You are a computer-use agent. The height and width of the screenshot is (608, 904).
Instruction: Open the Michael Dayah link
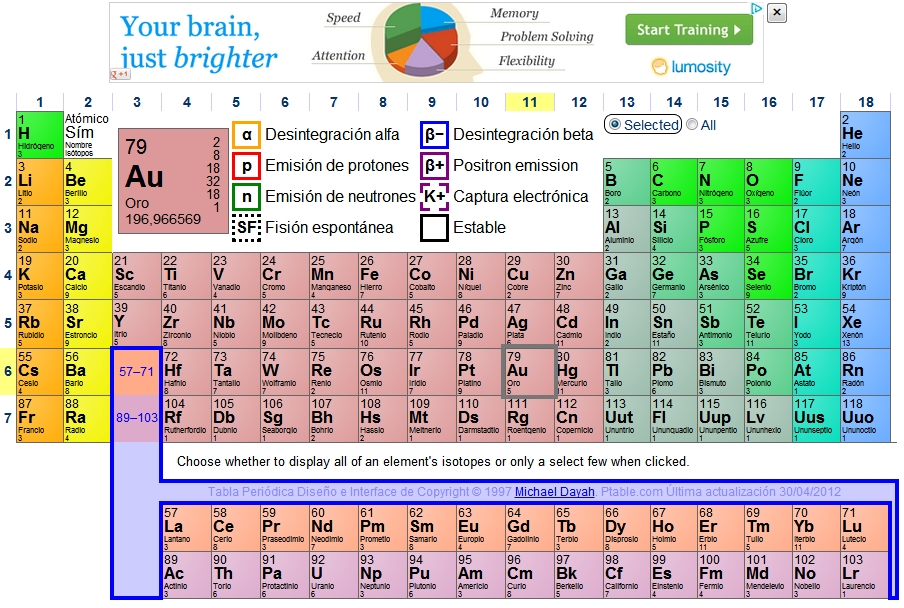[554, 492]
